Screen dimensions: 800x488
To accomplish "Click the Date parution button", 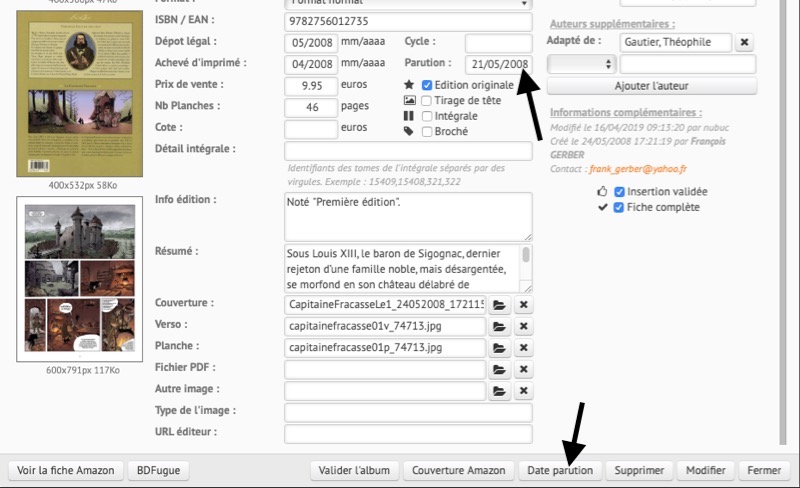I will pos(561,470).
